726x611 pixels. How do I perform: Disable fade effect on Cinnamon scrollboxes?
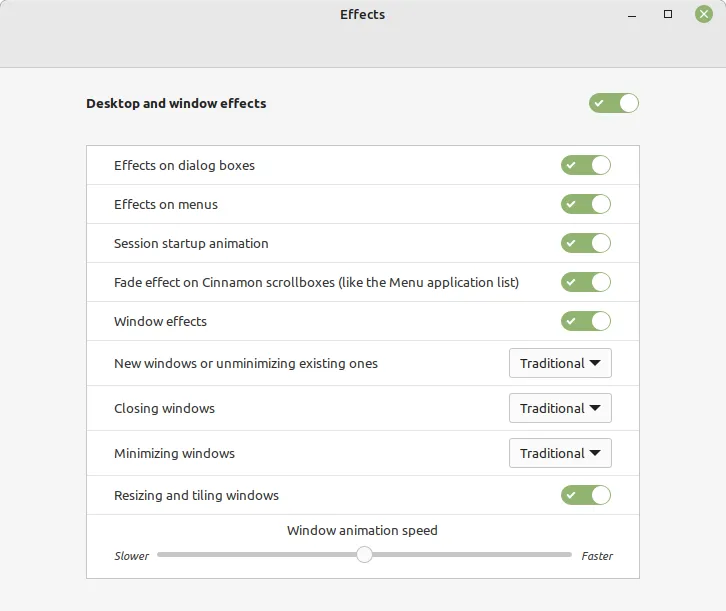point(585,282)
